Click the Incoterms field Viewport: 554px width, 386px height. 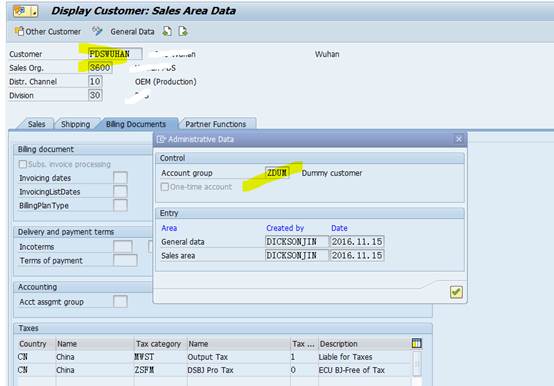click(x=123, y=247)
